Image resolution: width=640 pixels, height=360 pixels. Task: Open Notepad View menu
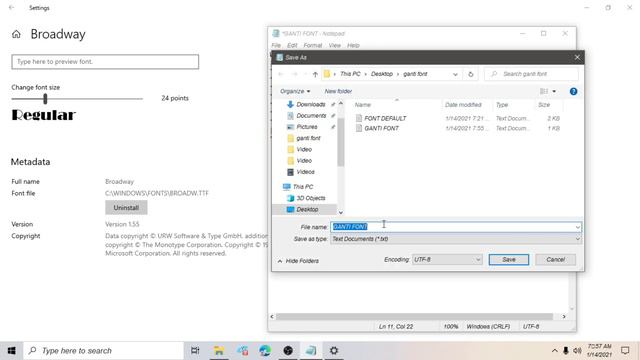[334, 45]
